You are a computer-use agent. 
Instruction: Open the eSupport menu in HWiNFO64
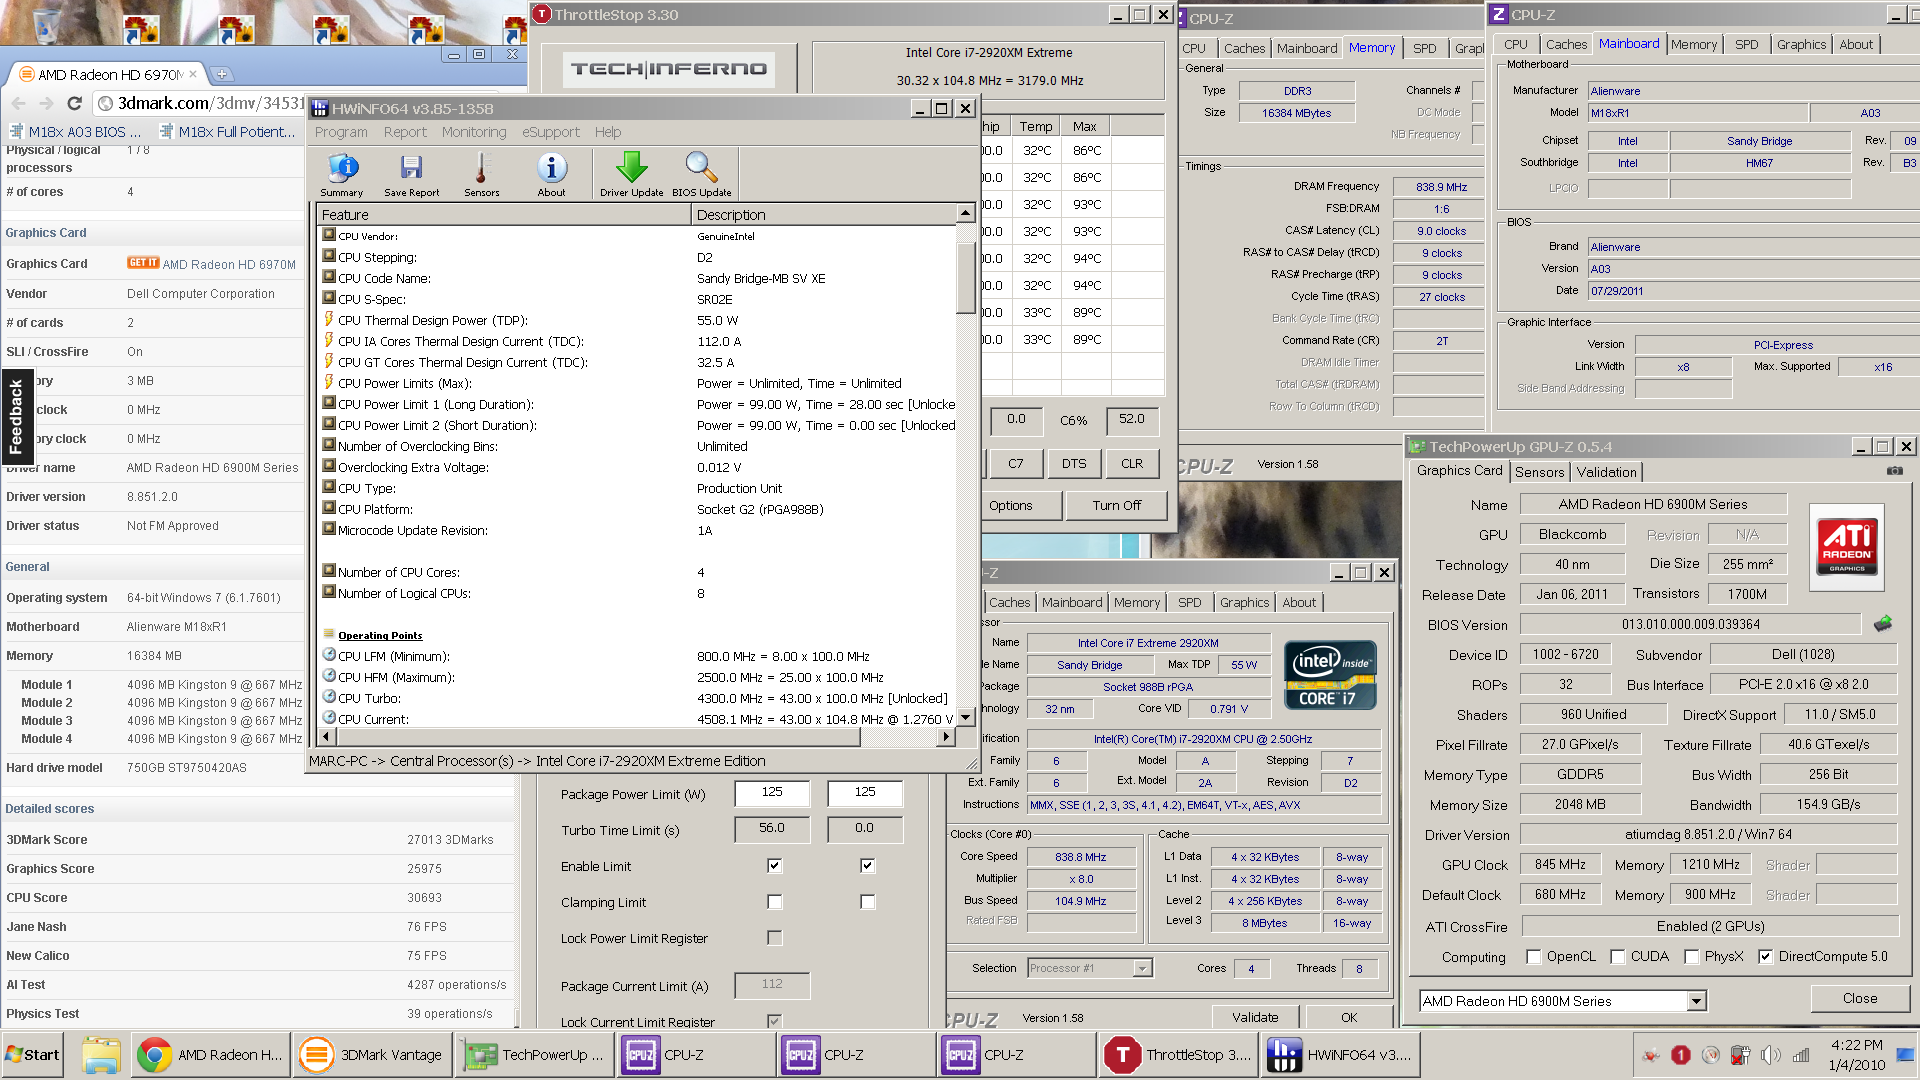(x=551, y=132)
